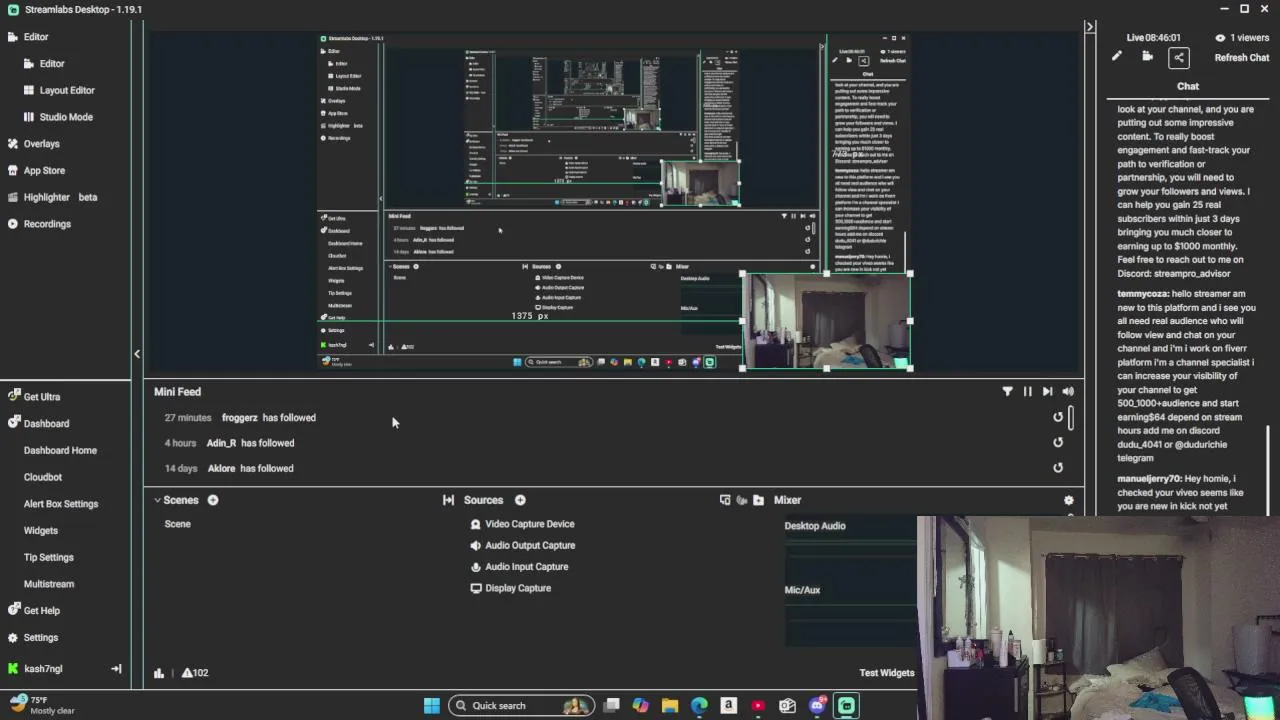This screenshot has width=1280, height=720.
Task: Open Tip Settings
Action: pyautogui.click(x=49, y=557)
